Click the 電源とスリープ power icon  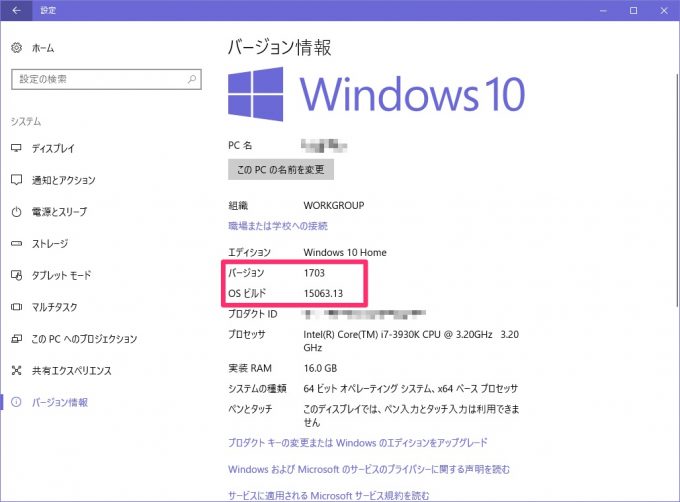16,212
